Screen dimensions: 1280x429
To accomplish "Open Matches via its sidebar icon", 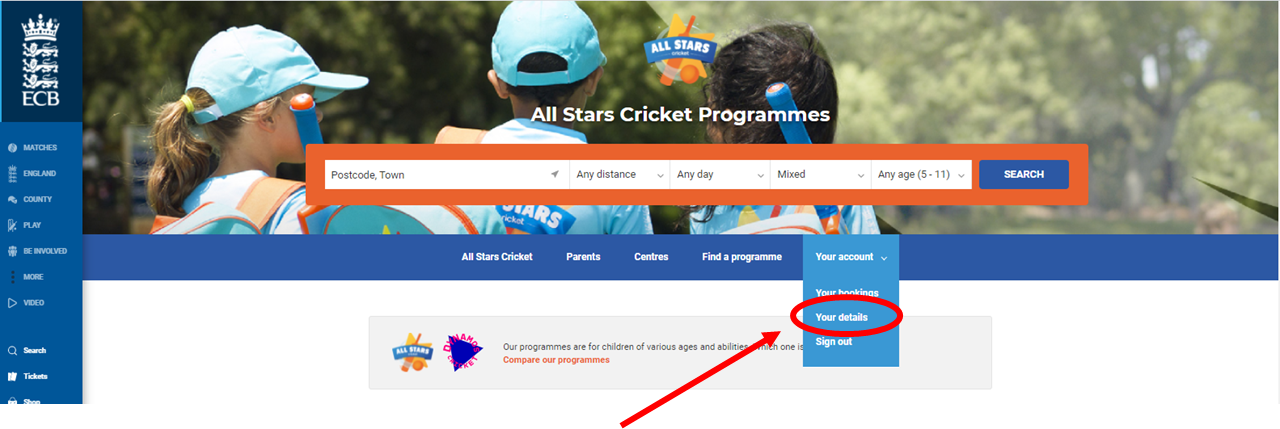I will (13, 148).
